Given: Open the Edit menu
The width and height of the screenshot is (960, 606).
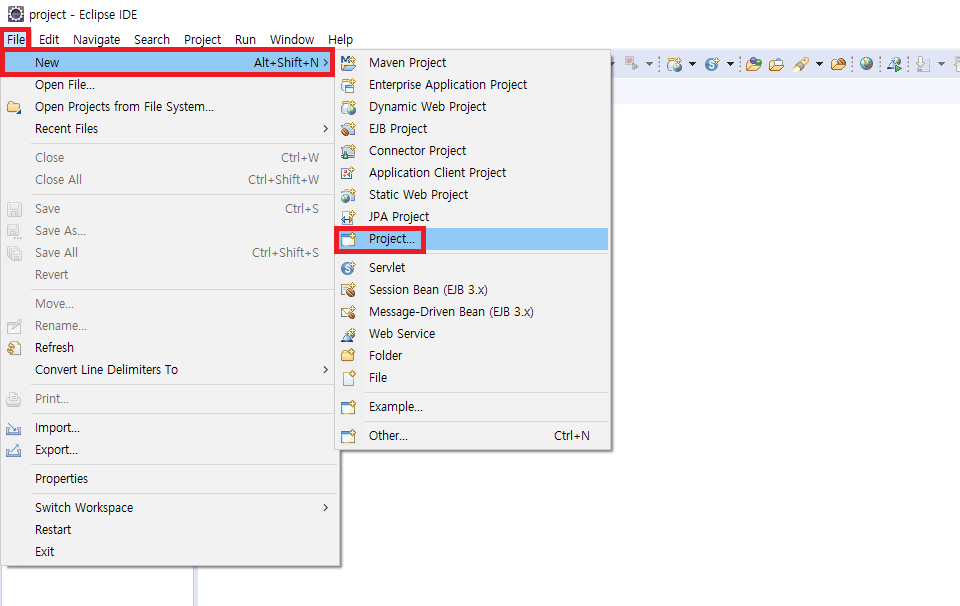Looking at the screenshot, I should click(x=49, y=39).
